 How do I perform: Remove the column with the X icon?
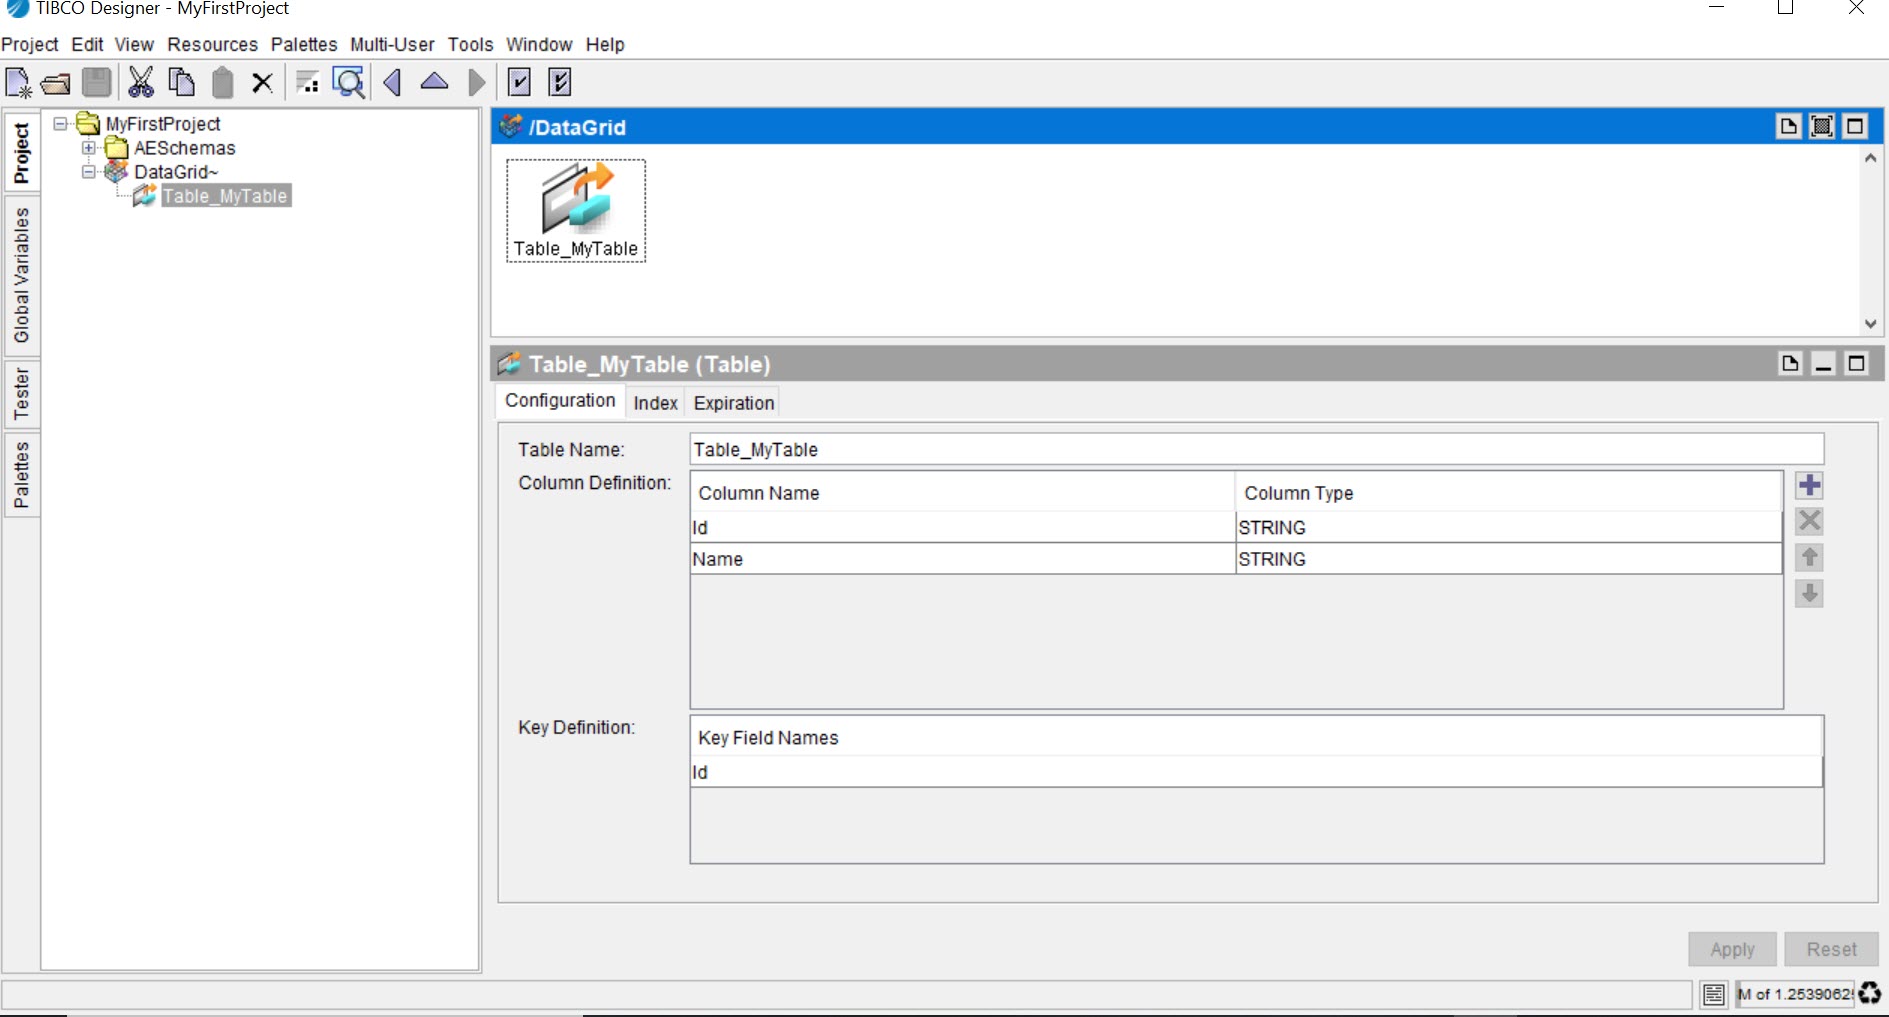pyautogui.click(x=1809, y=522)
